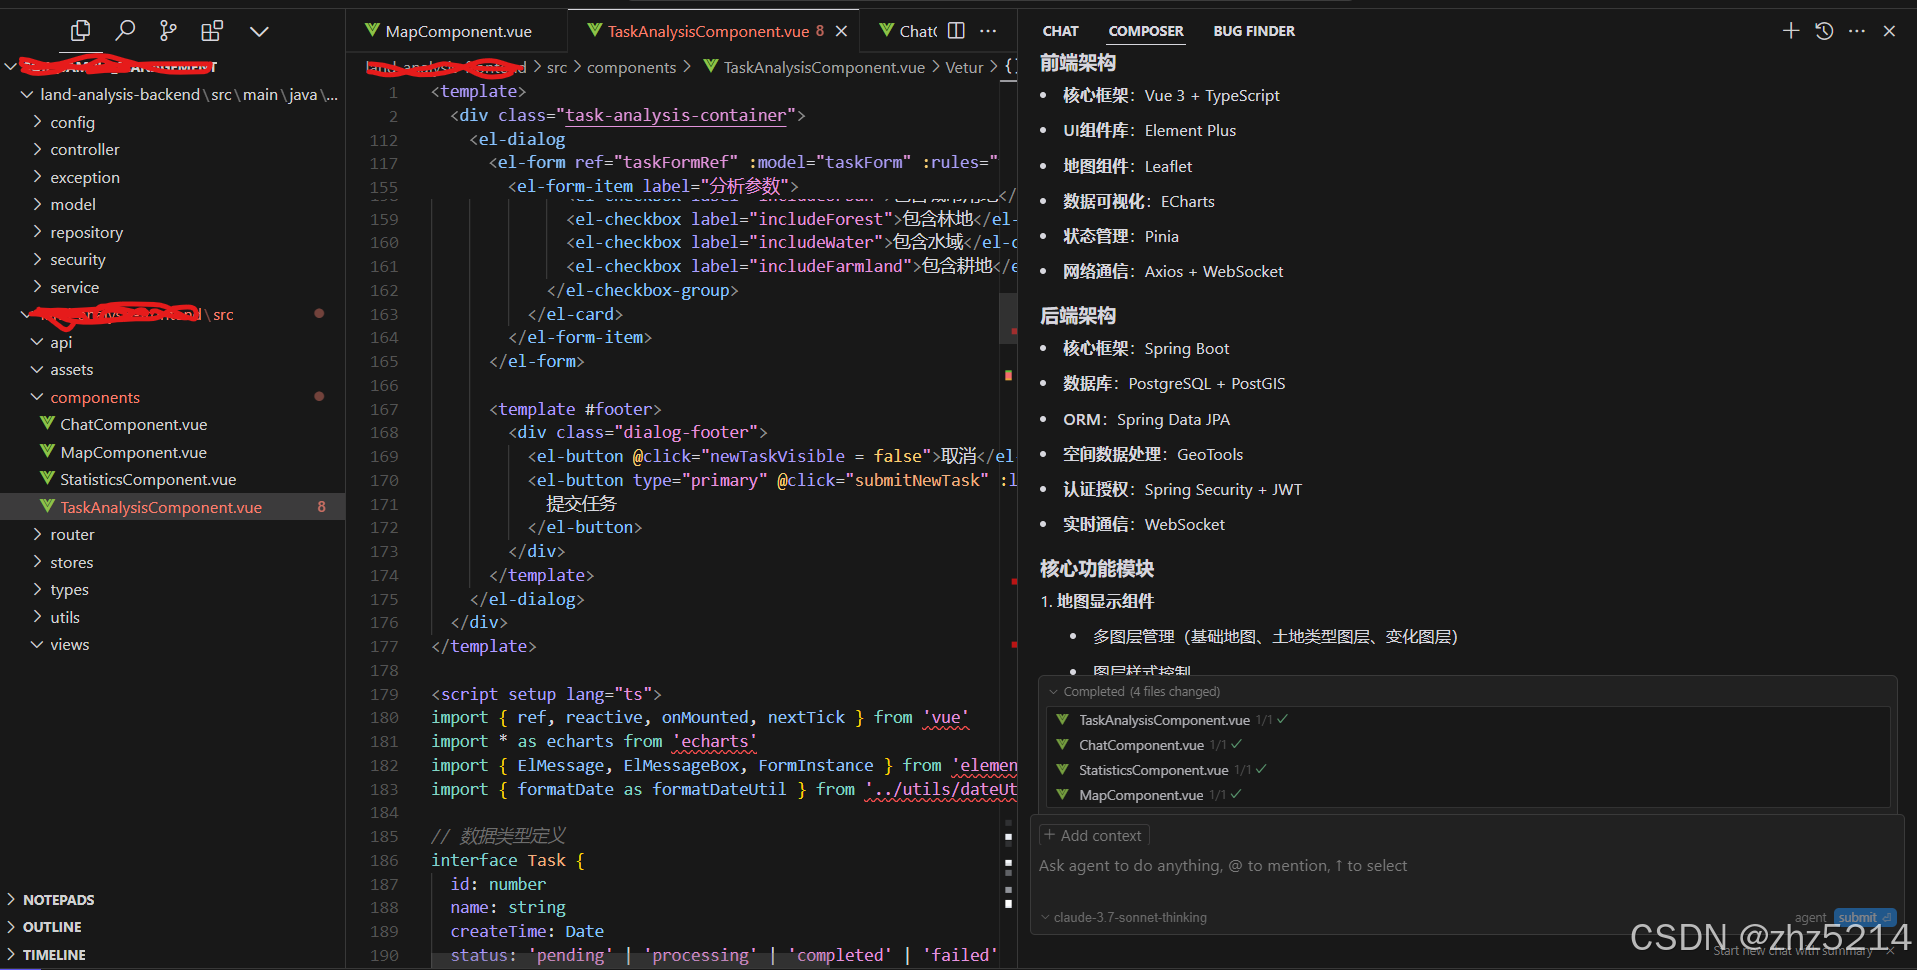Screen dimensions: 1917x970
Task: Click the 'interface Task {' code line
Action: [x=508, y=860]
